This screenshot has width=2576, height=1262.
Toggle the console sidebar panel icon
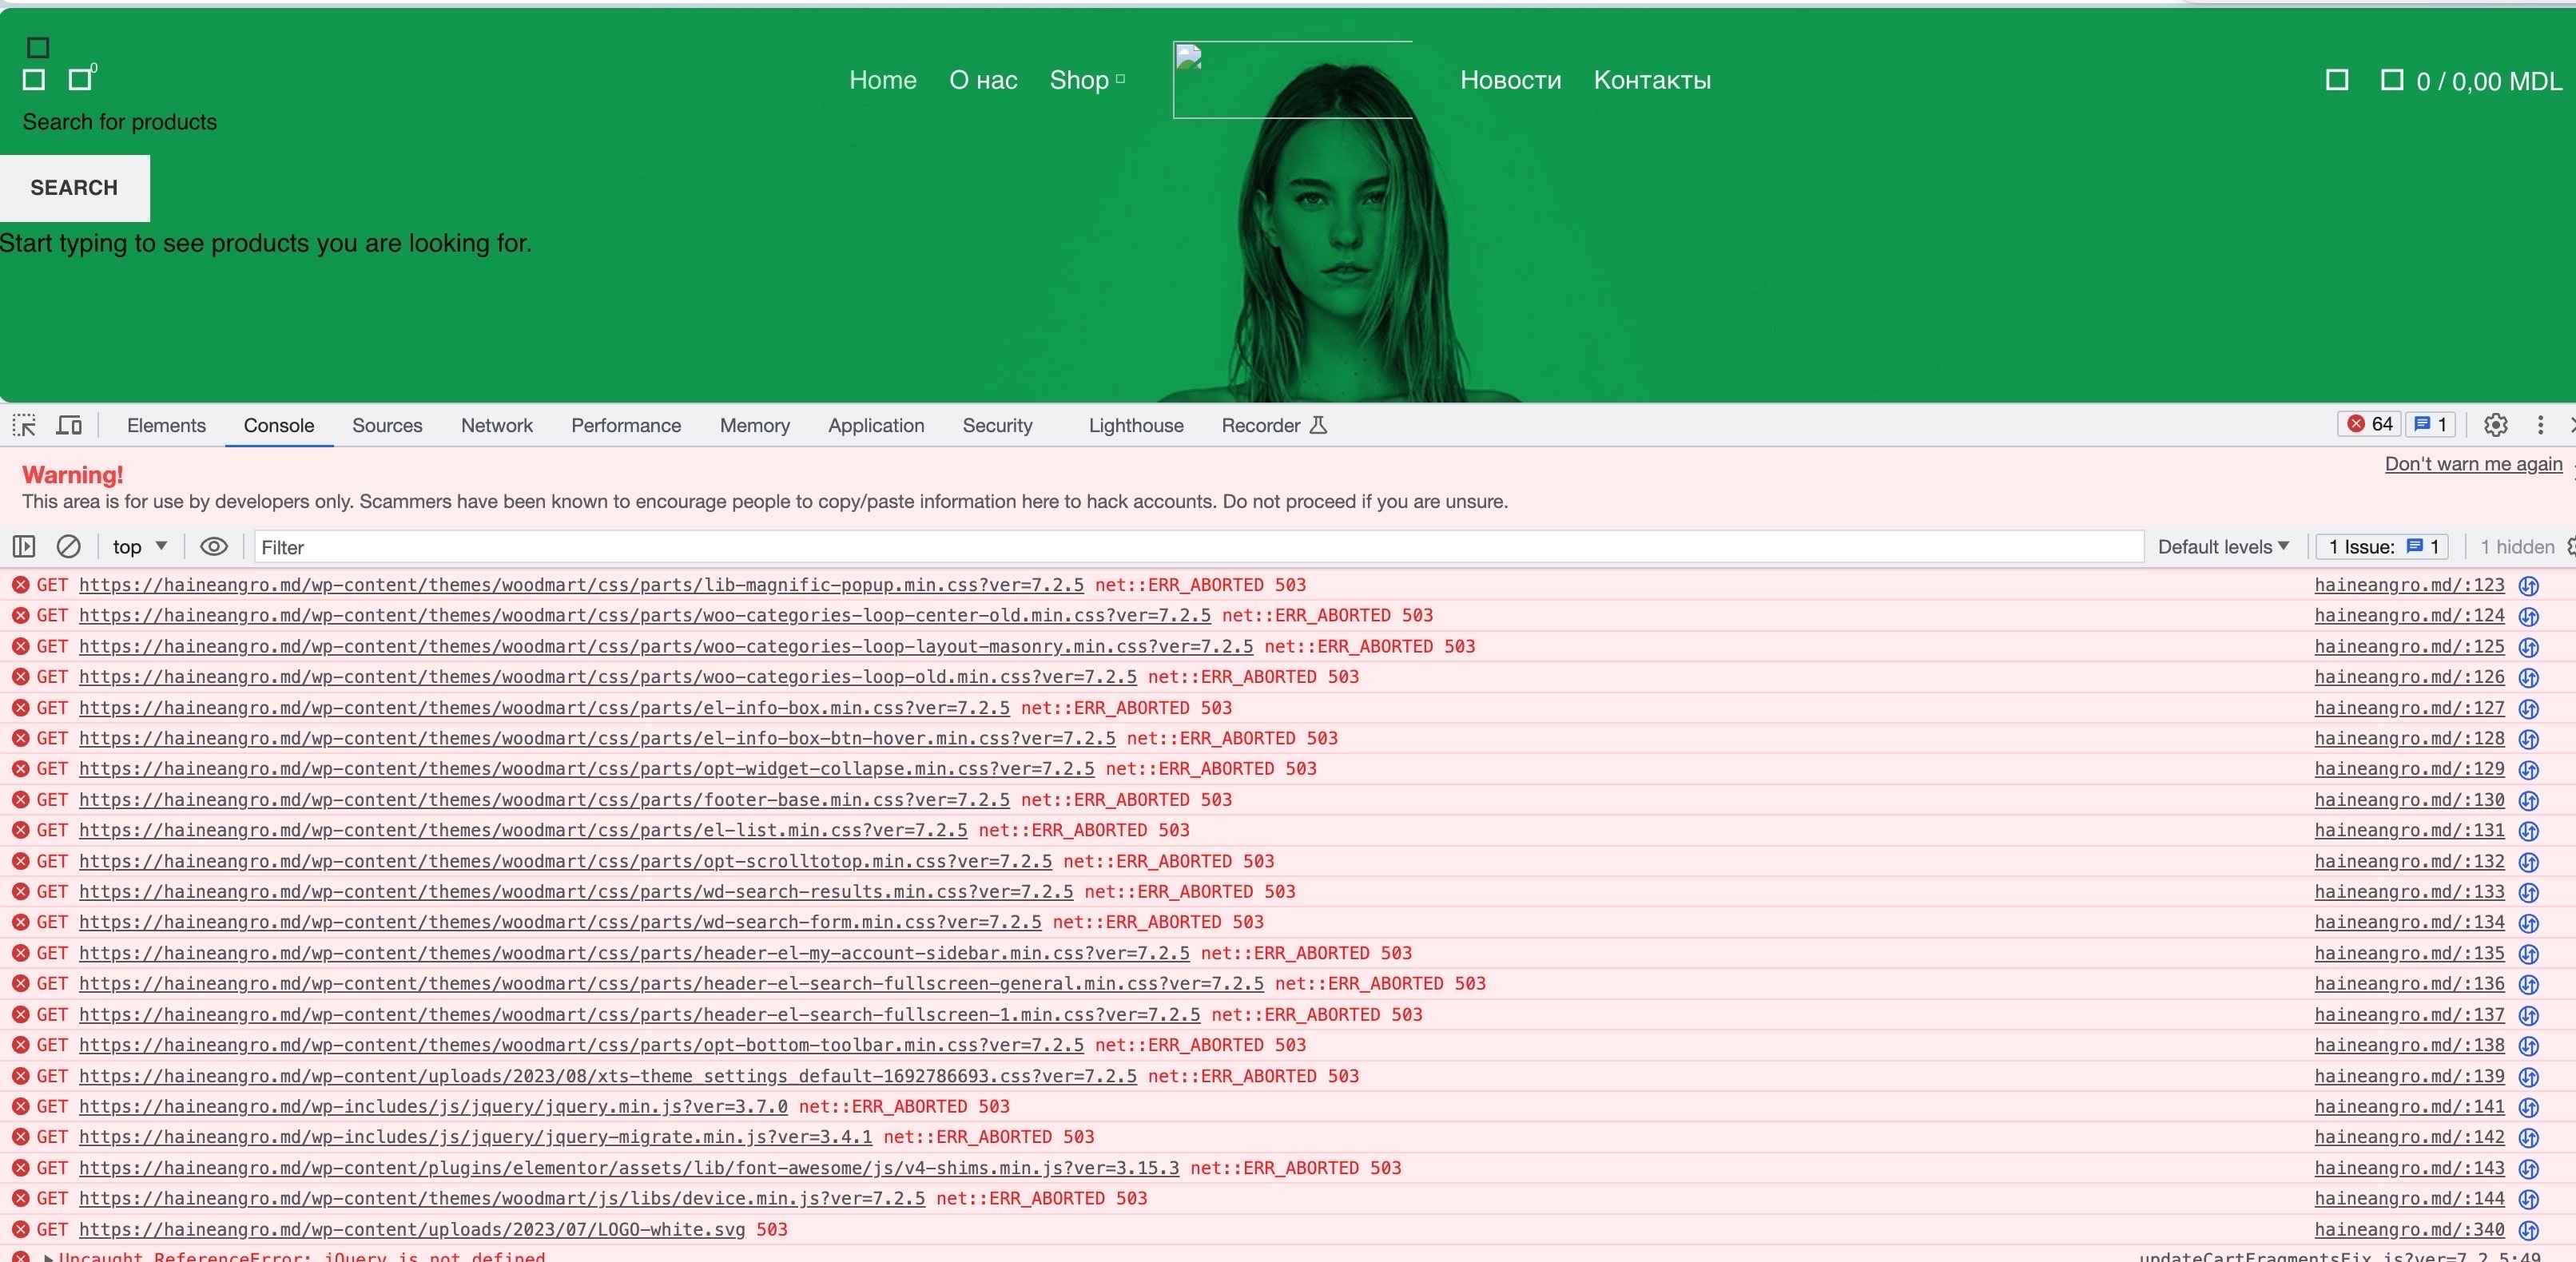(24, 546)
